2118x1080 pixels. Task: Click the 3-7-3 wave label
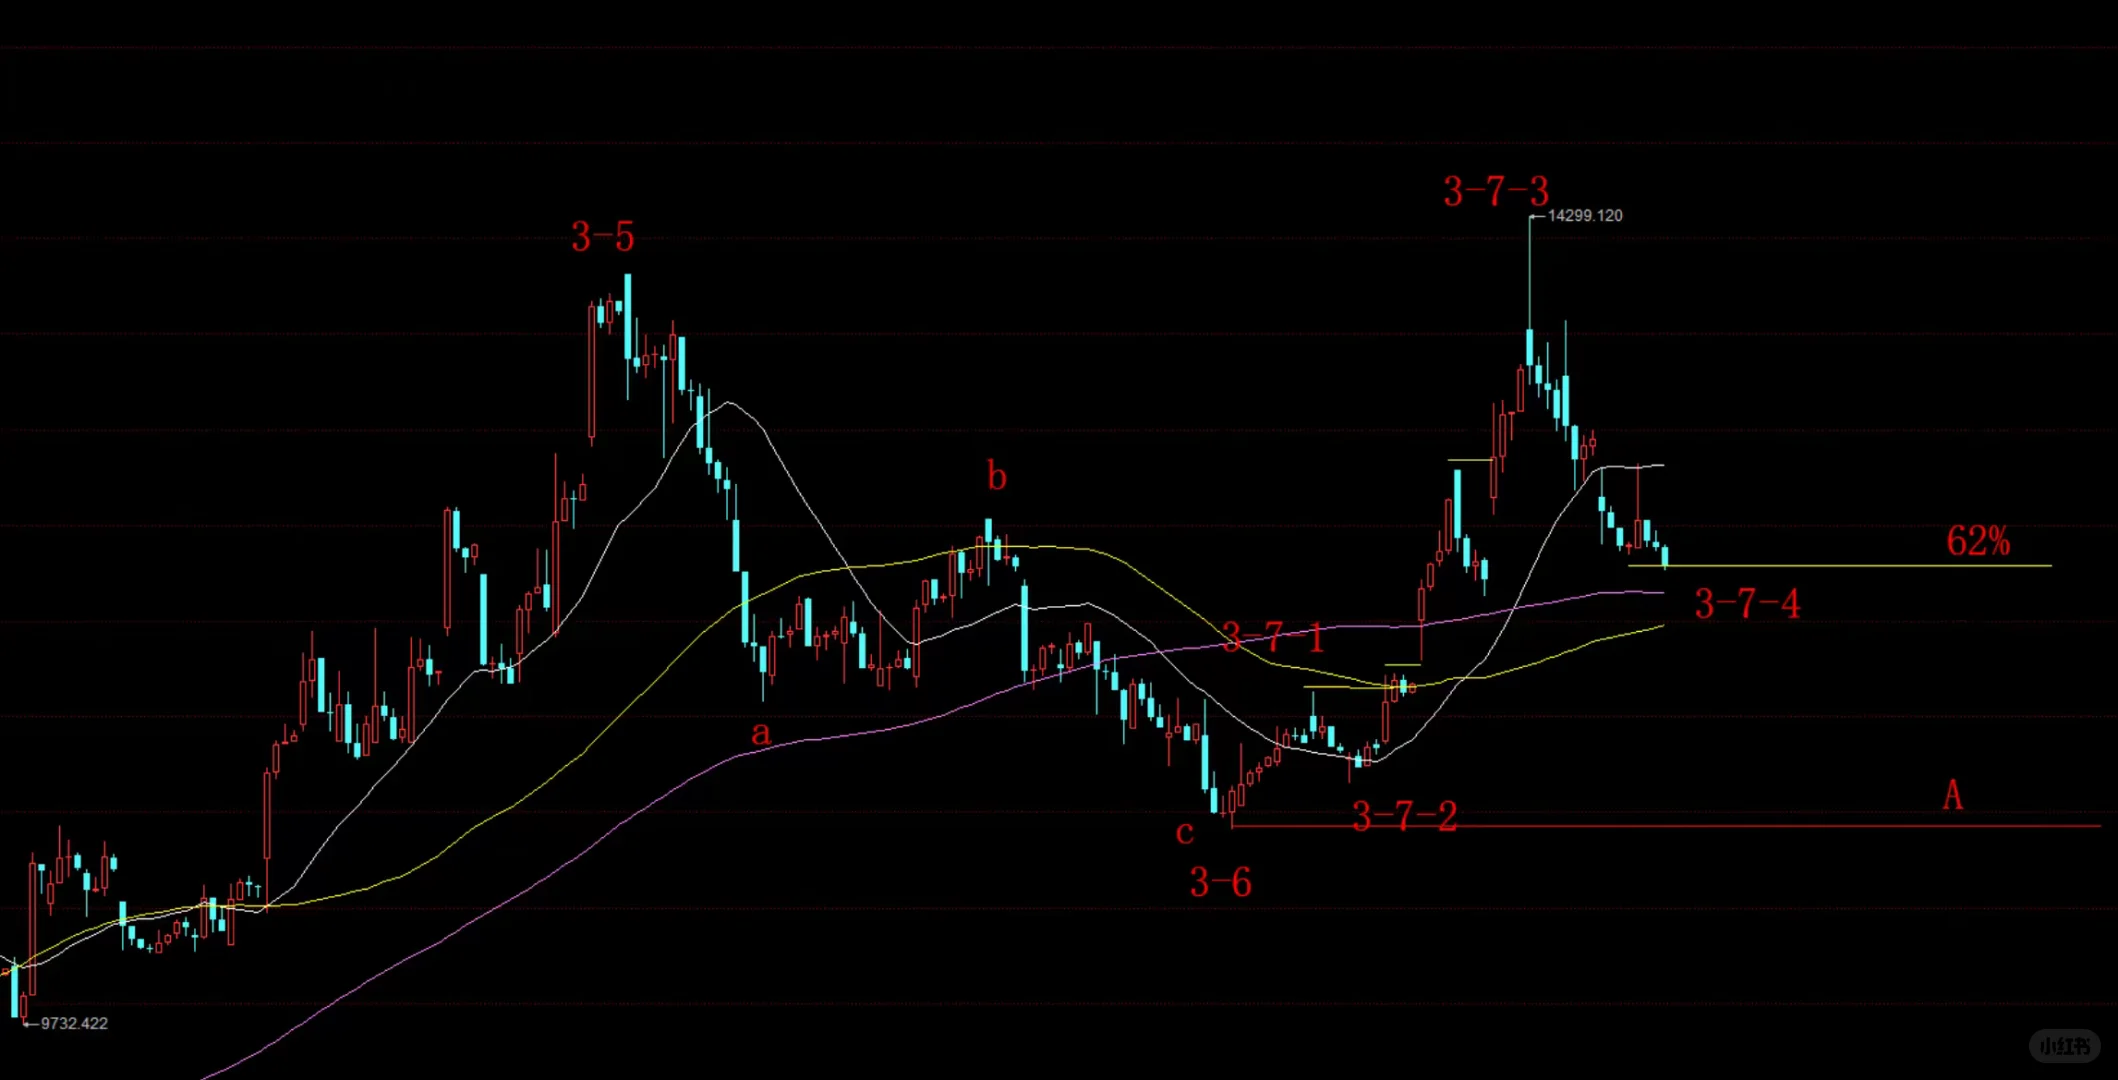coord(1495,191)
